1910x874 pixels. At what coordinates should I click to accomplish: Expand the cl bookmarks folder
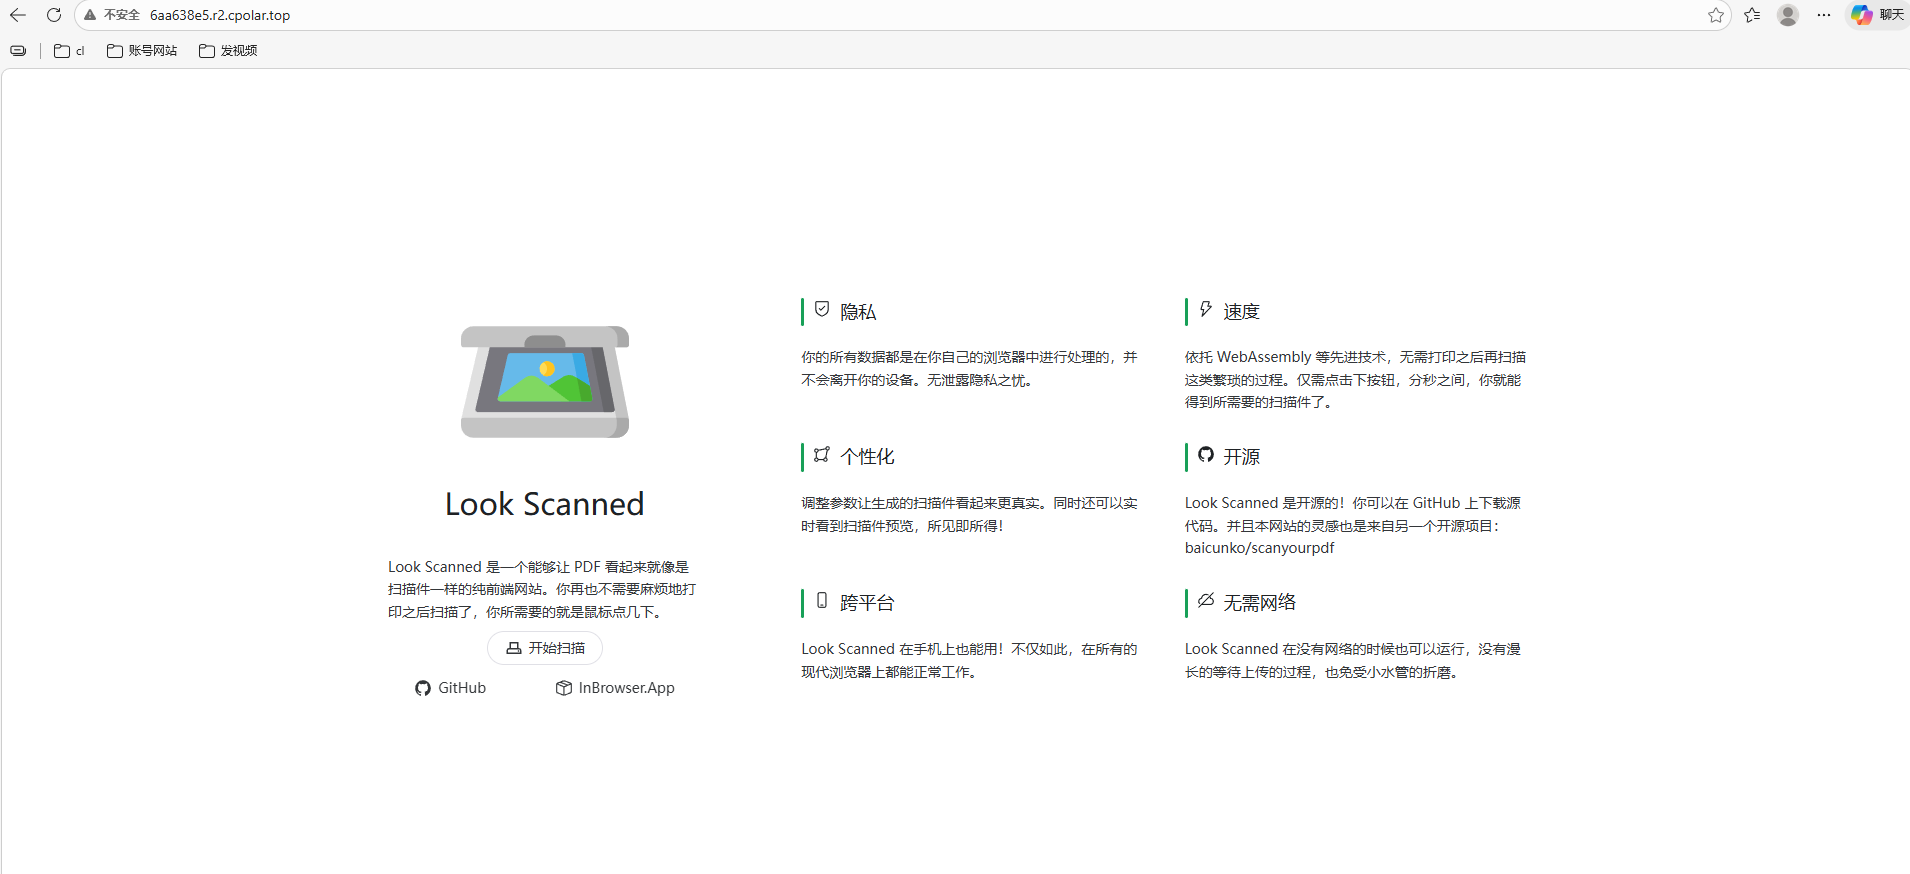tap(69, 51)
